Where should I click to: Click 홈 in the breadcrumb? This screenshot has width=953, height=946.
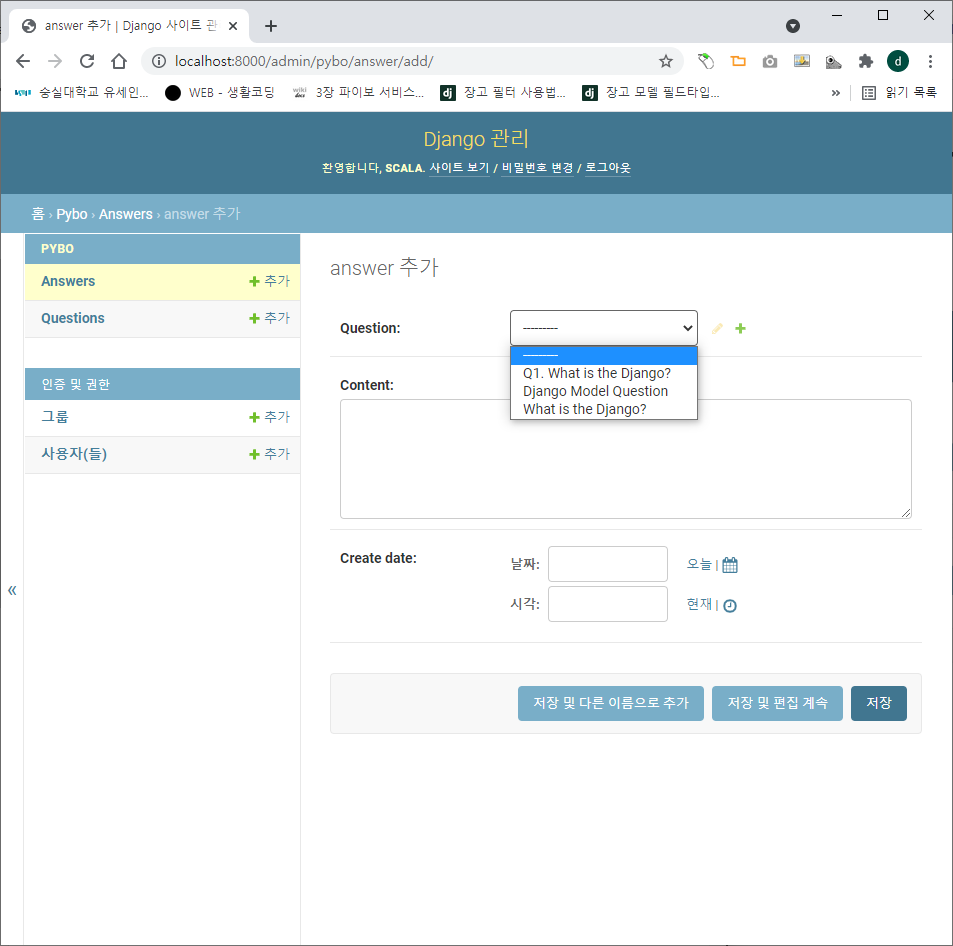[x=38, y=214]
